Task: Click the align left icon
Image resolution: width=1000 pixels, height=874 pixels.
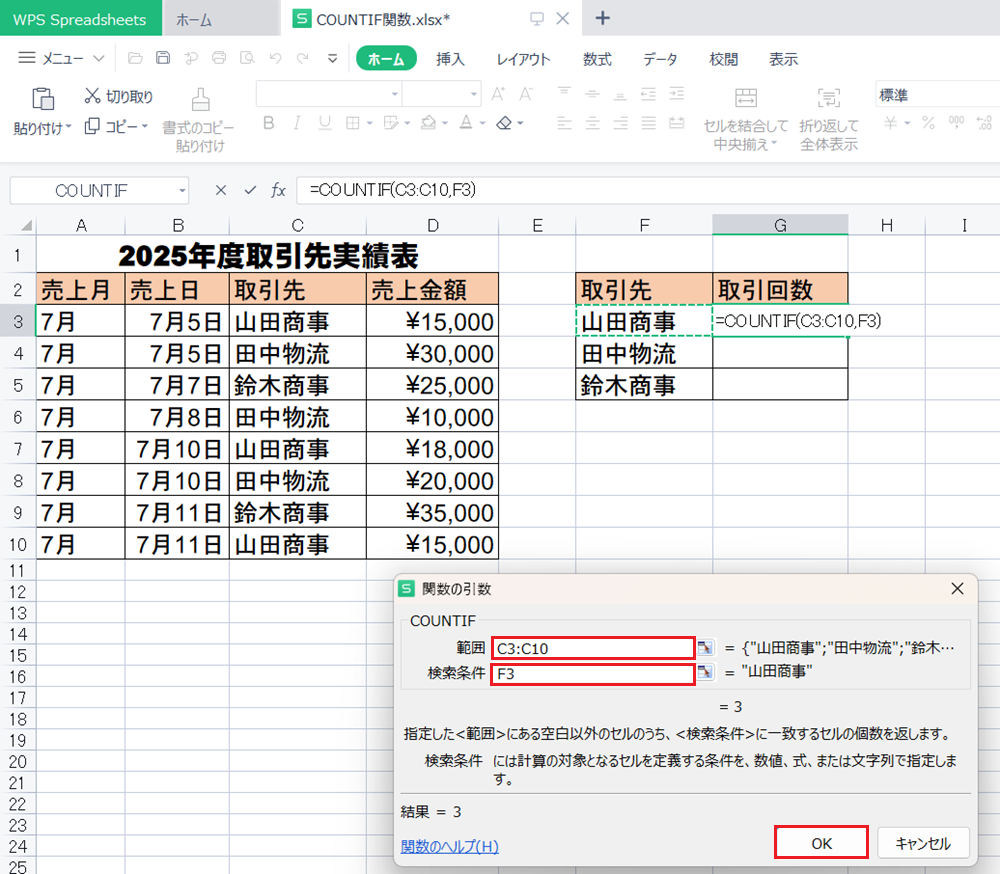Action: coord(564,123)
